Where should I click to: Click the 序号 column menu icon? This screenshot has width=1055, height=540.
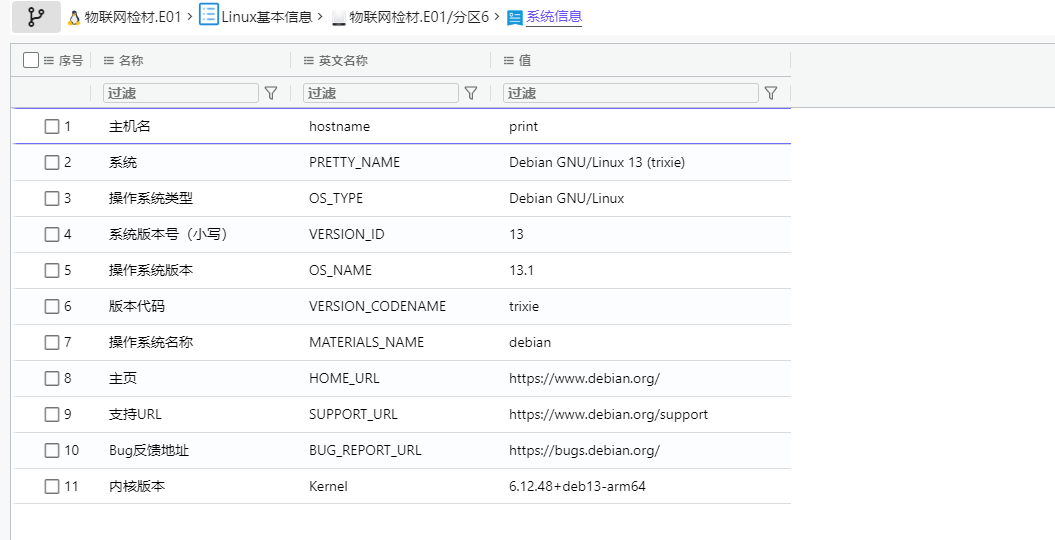click(48, 61)
